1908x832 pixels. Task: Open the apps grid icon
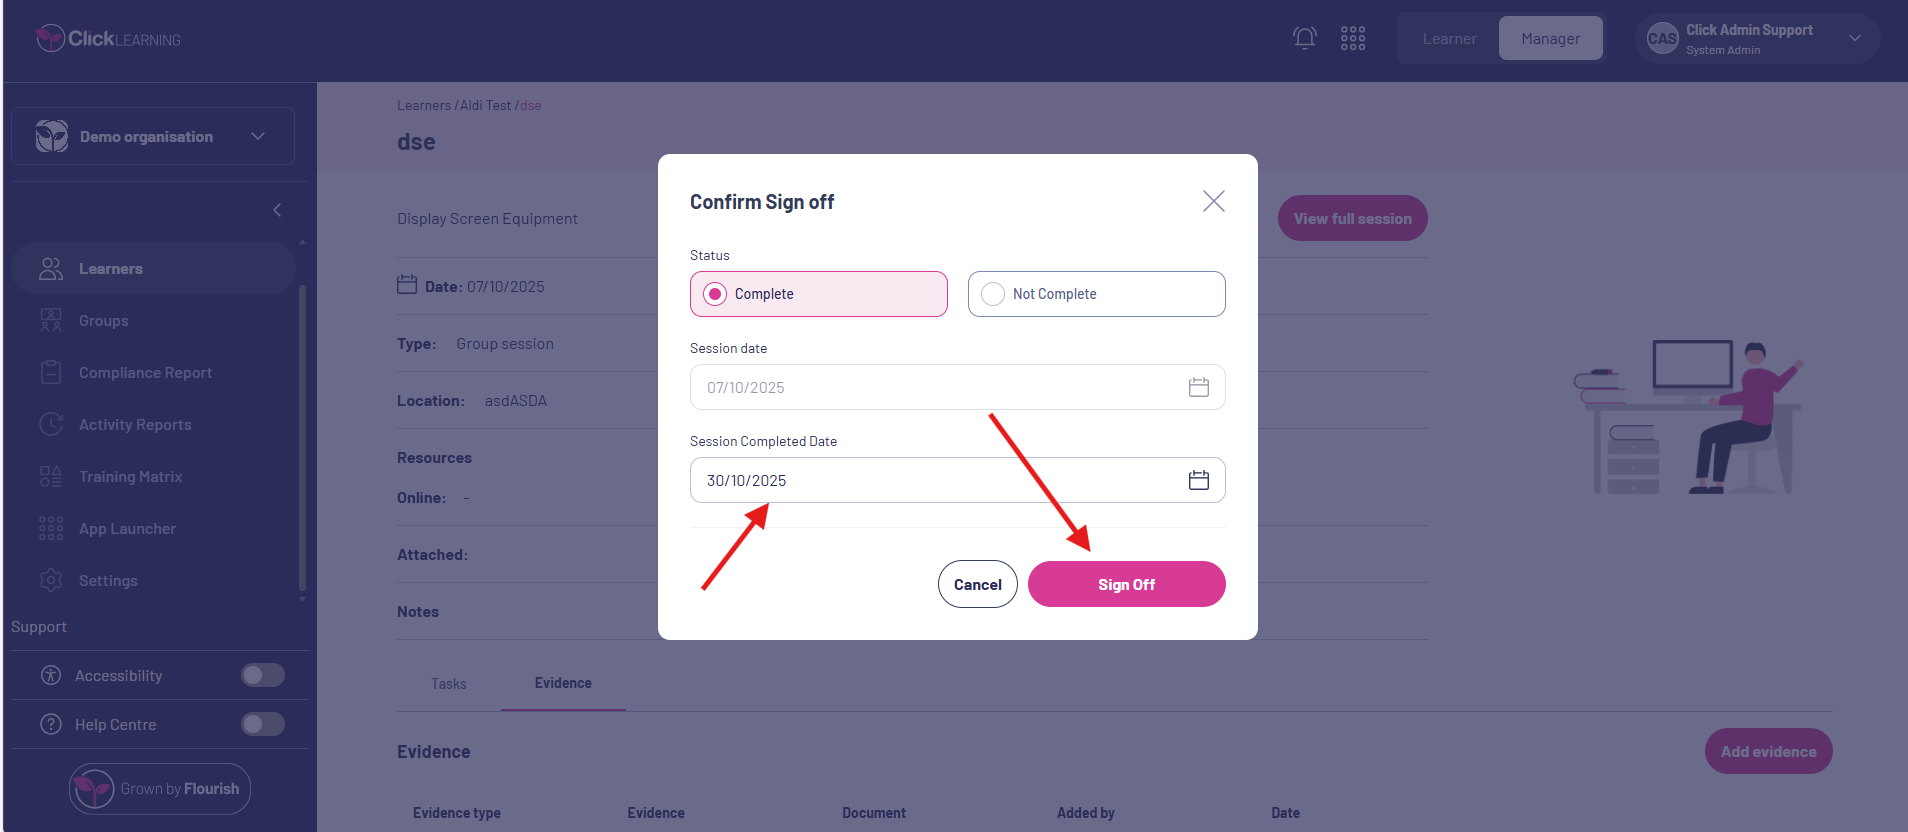(1353, 38)
